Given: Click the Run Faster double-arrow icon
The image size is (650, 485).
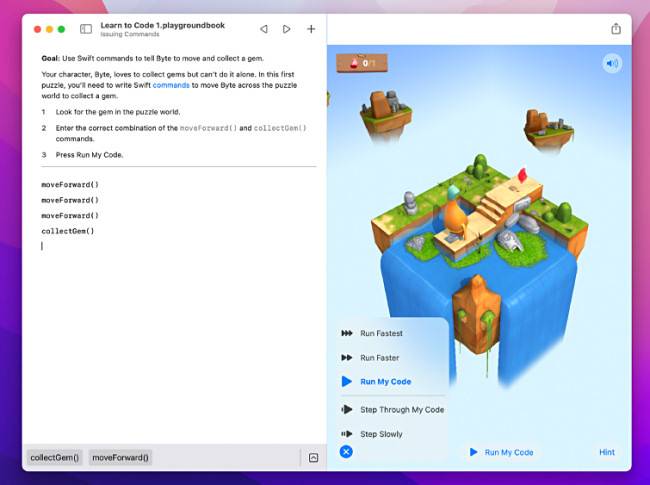Looking at the screenshot, I should point(347,358).
